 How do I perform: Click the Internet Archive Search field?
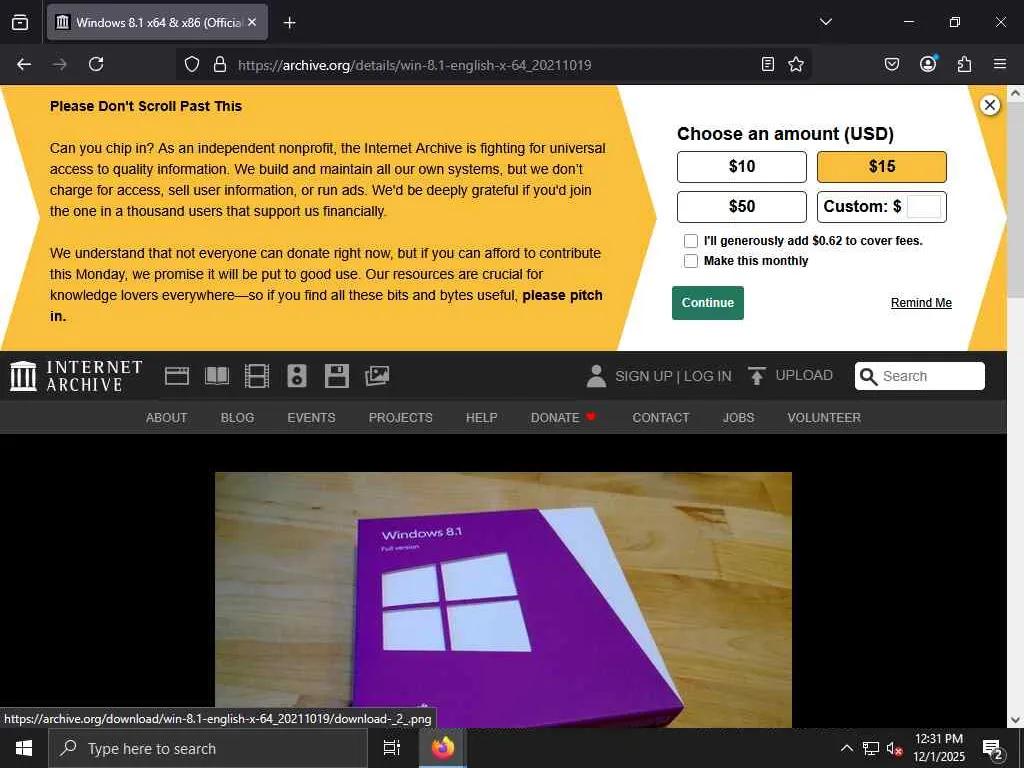coord(920,376)
